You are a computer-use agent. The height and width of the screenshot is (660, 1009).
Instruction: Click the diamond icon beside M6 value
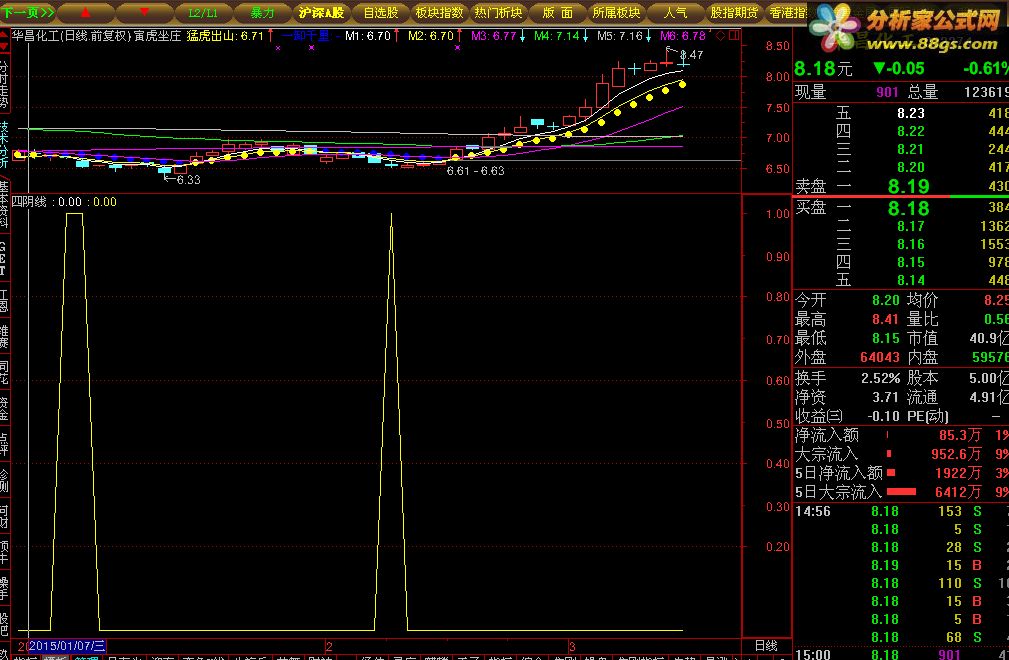click(x=720, y=35)
